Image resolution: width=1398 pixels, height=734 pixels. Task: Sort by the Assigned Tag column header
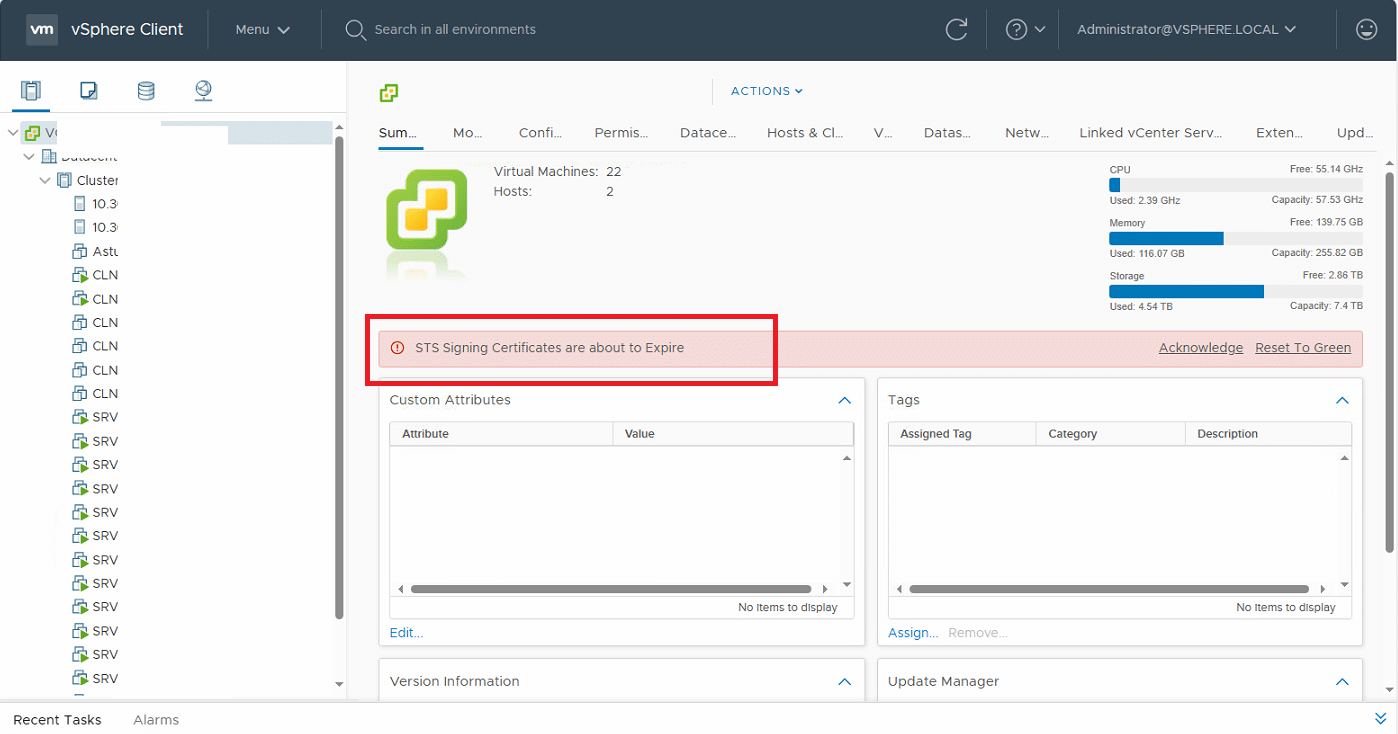[x=962, y=434]
